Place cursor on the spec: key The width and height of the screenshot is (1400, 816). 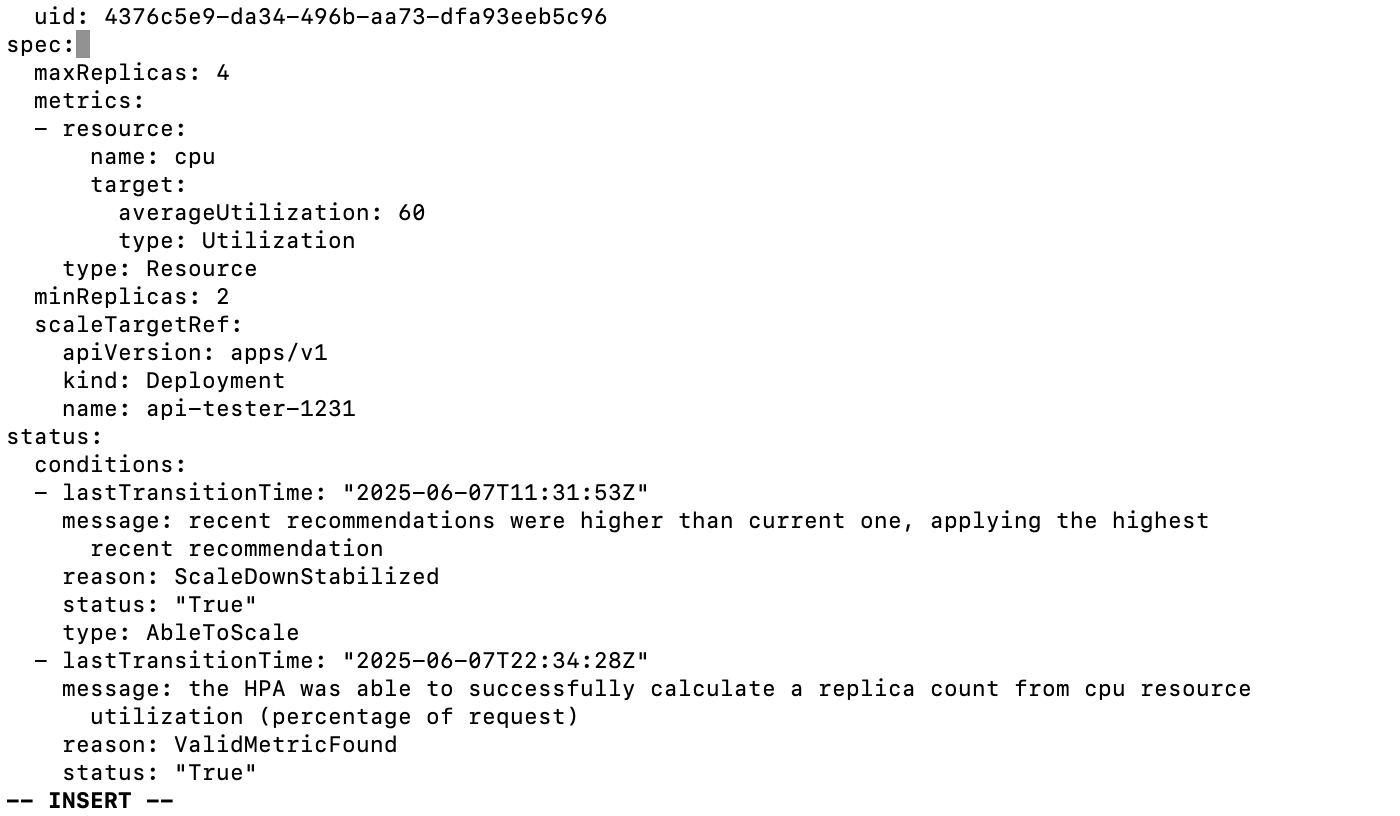pyautogui.click(x=41, y=45)
